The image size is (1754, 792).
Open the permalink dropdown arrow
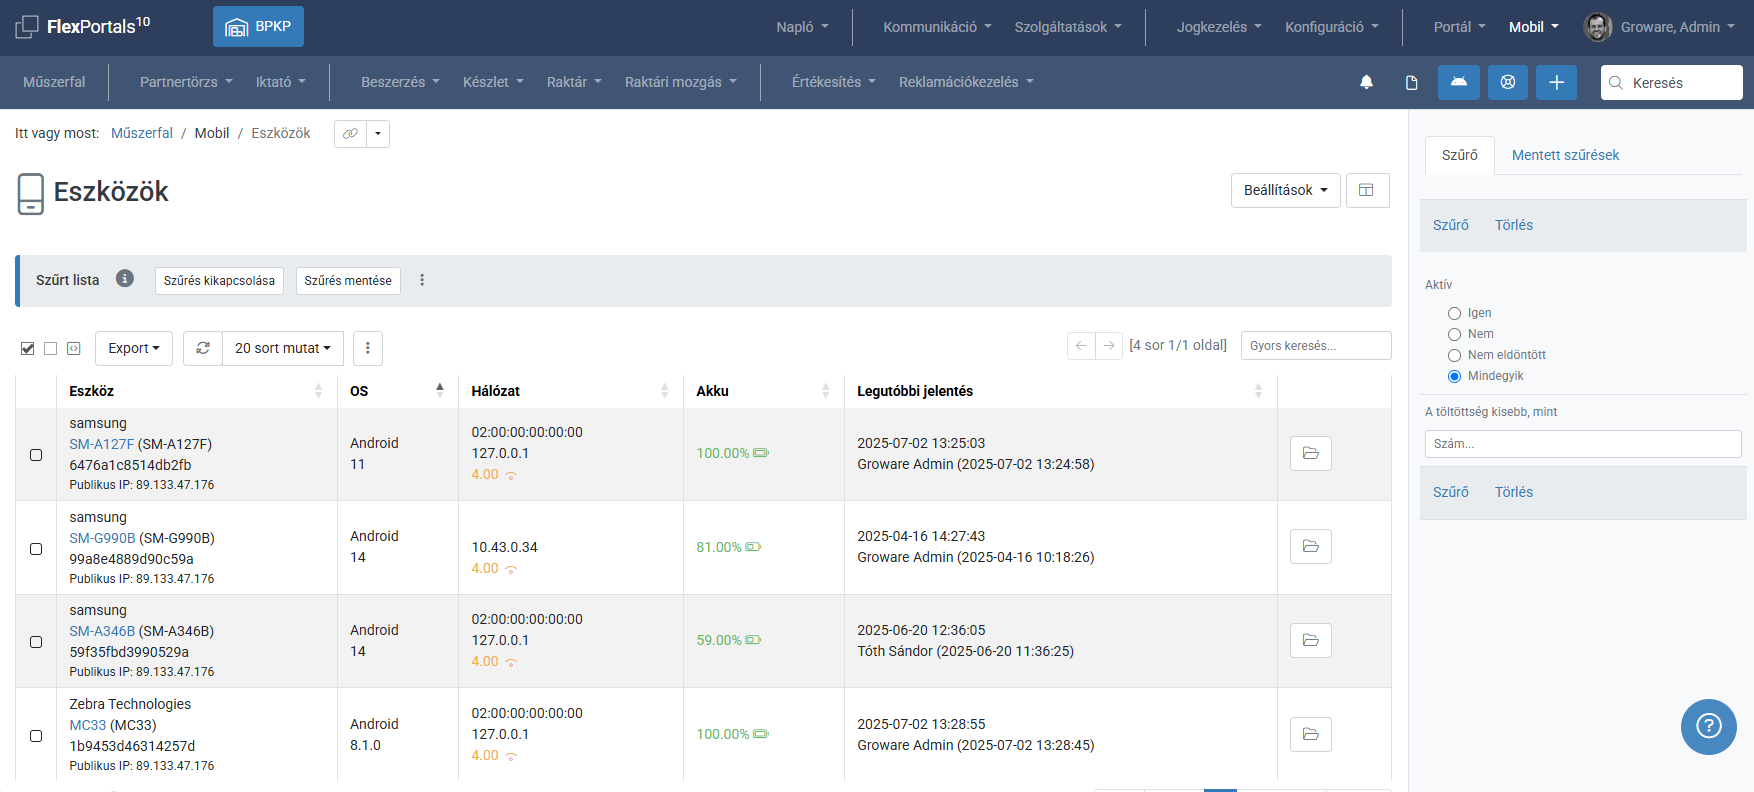coord(378,133)
